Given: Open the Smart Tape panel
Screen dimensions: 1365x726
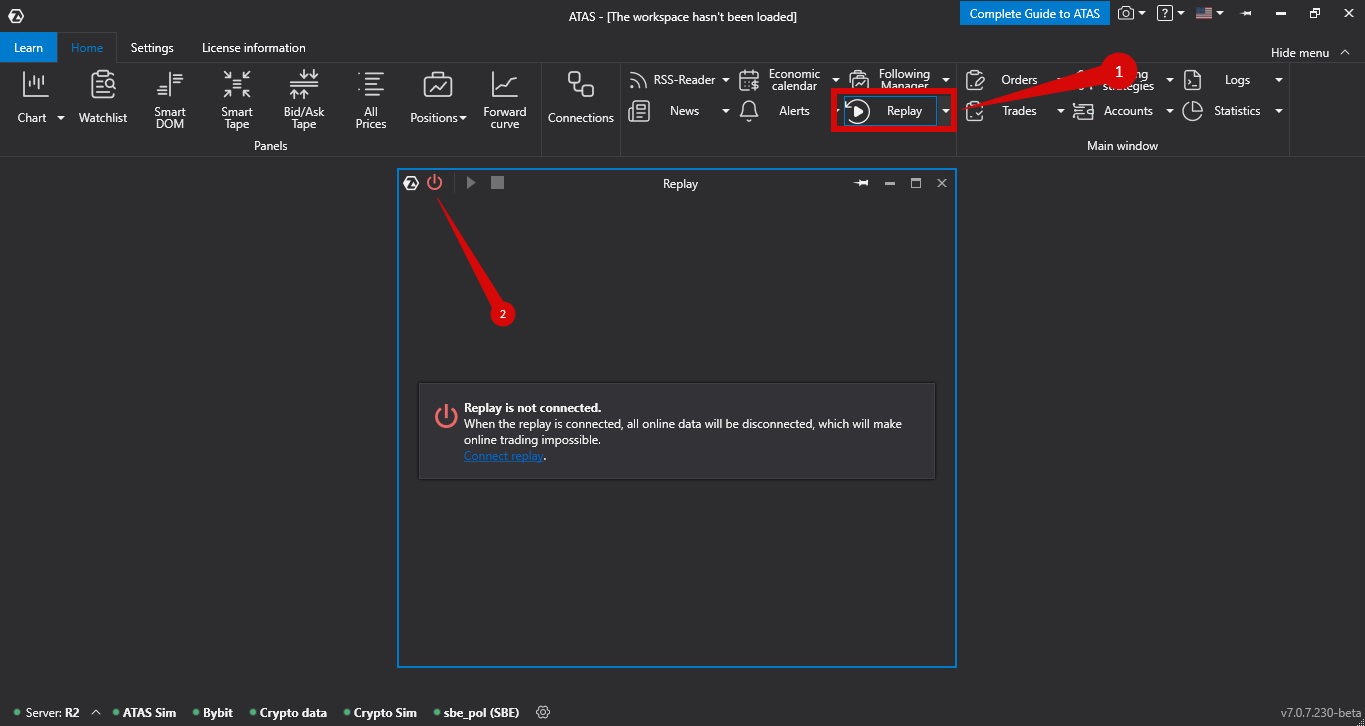Looking at the screenshot, I should tap(237, 100).
